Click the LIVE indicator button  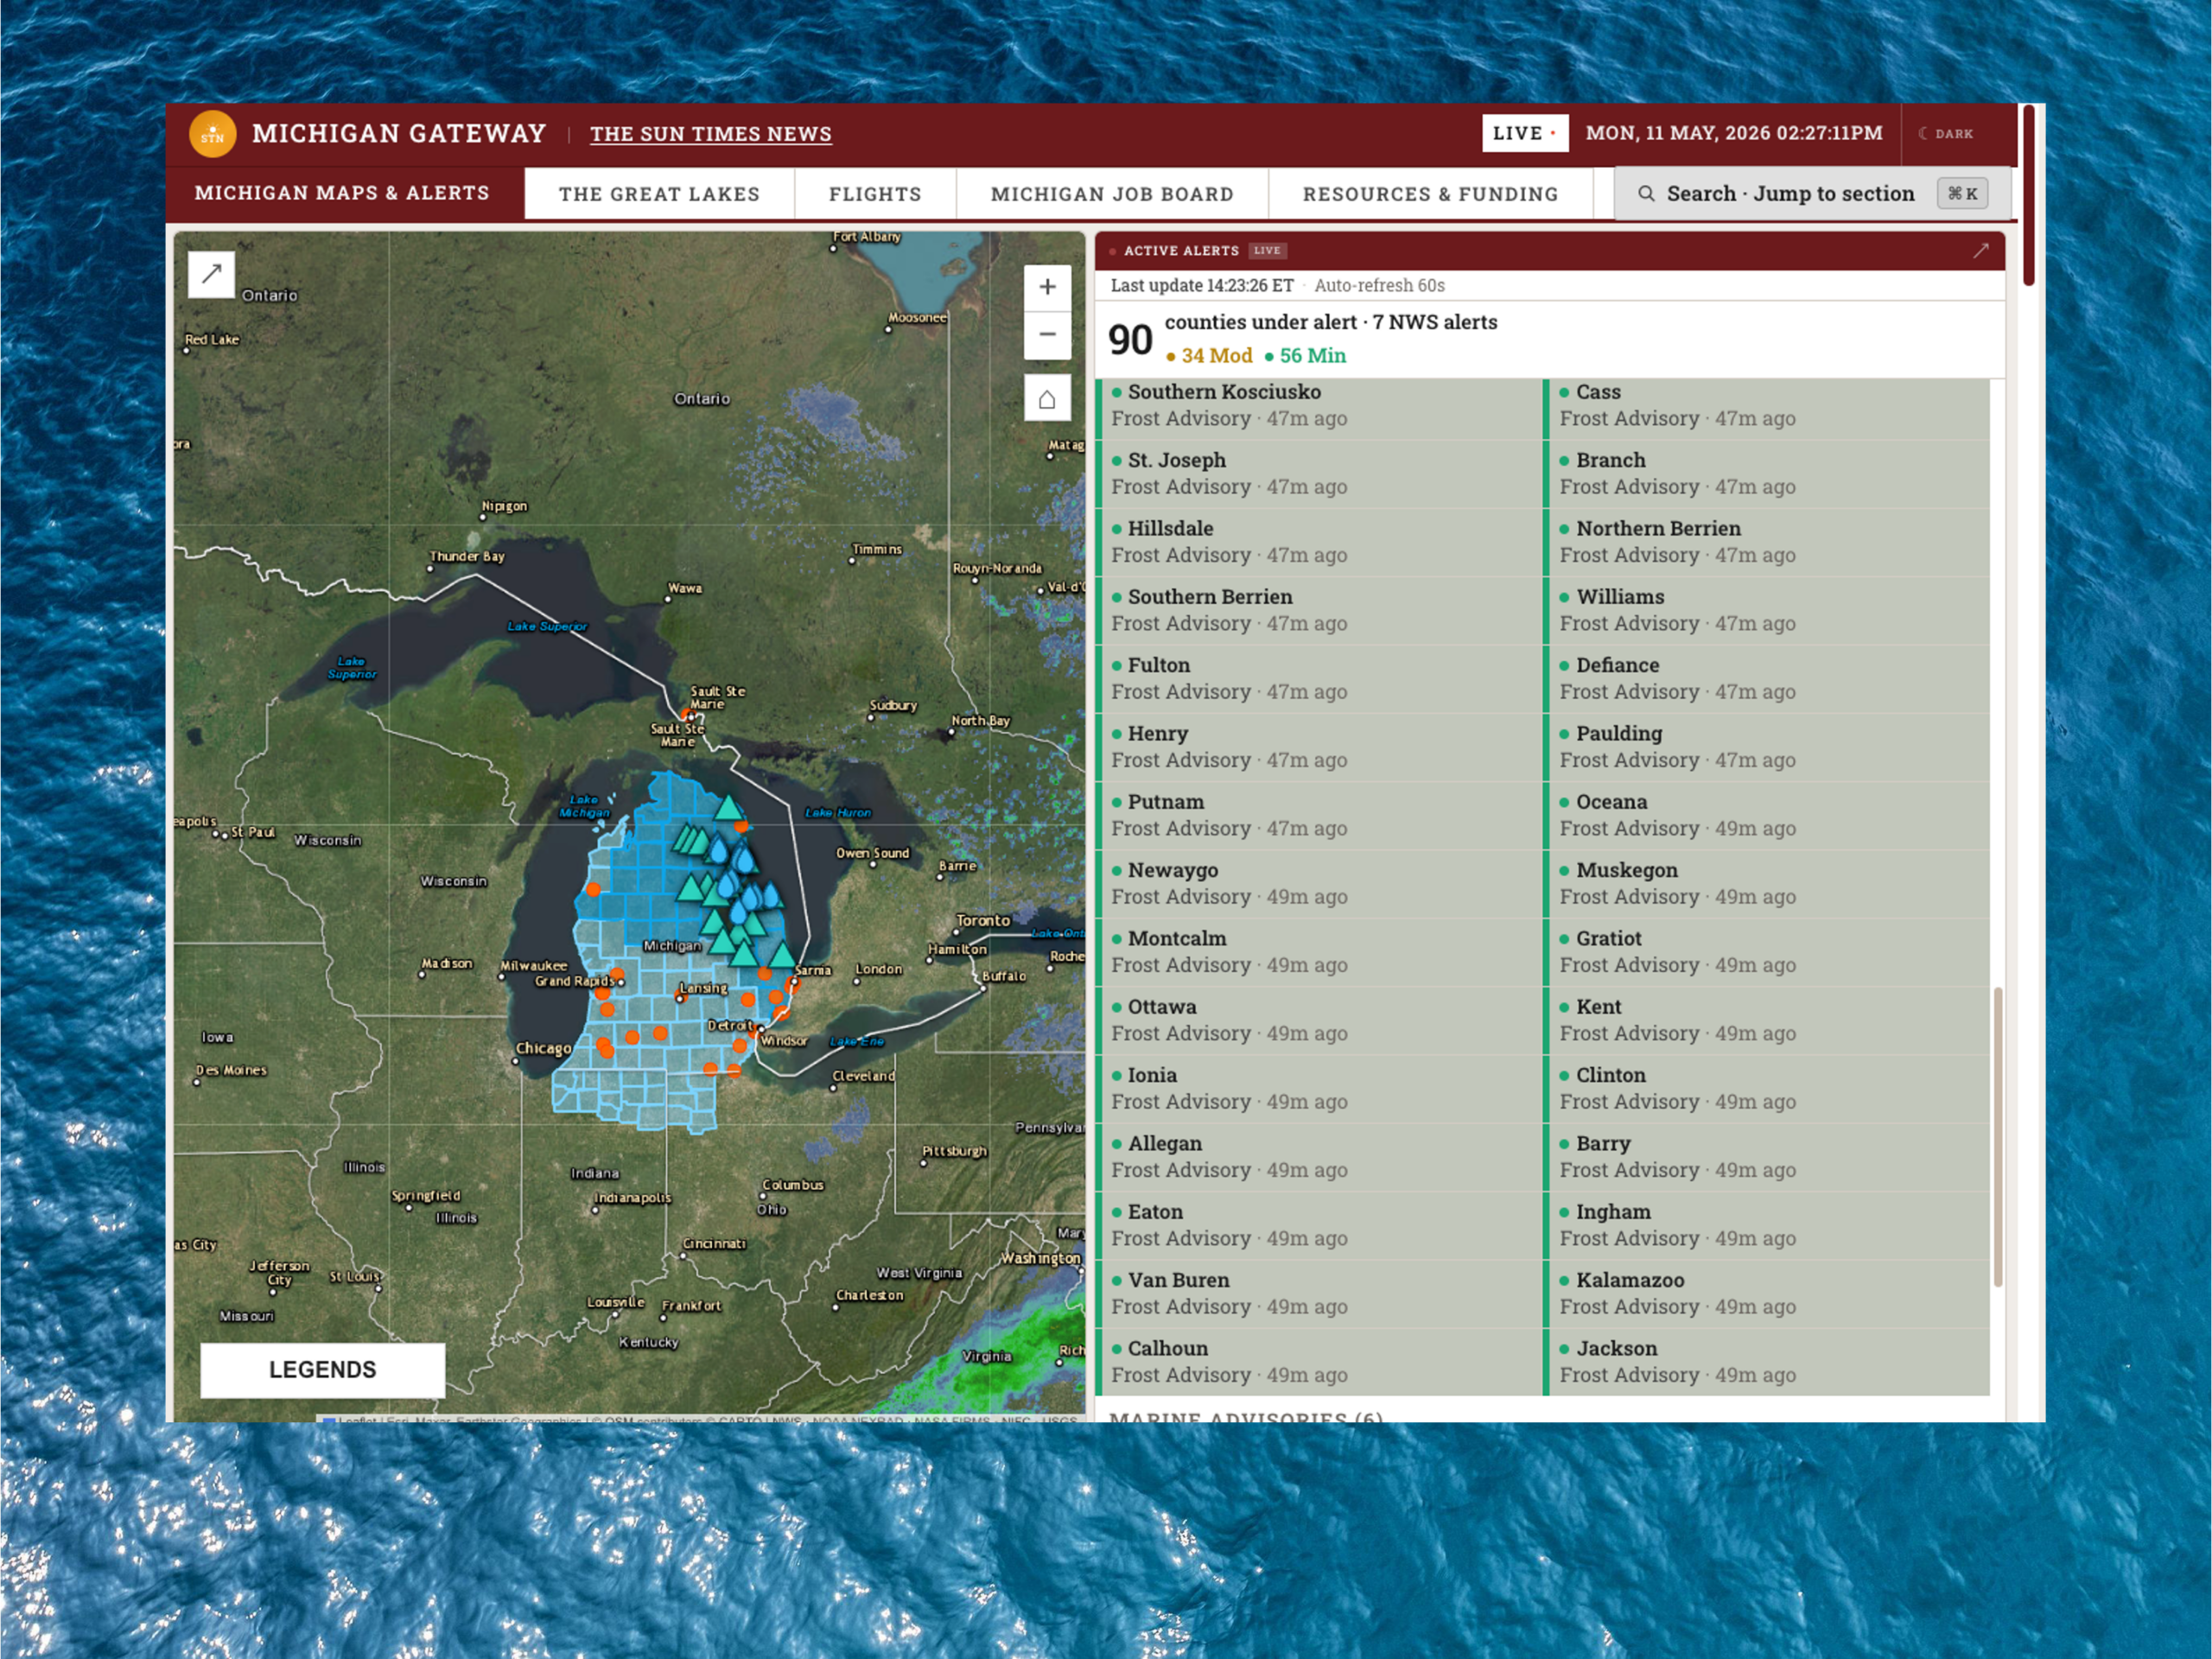click(1525, 133)
